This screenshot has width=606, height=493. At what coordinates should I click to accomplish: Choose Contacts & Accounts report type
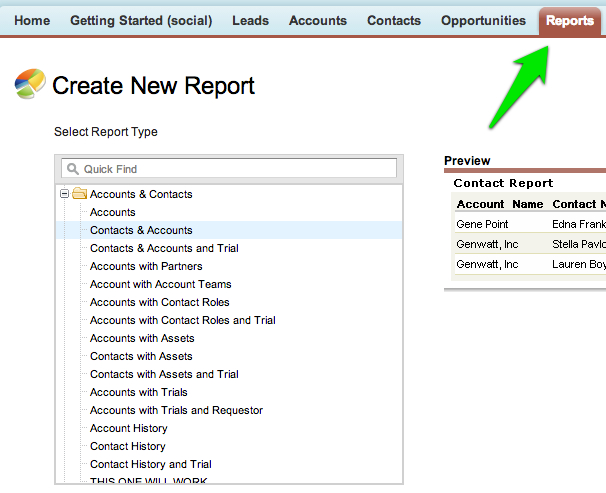141,230
